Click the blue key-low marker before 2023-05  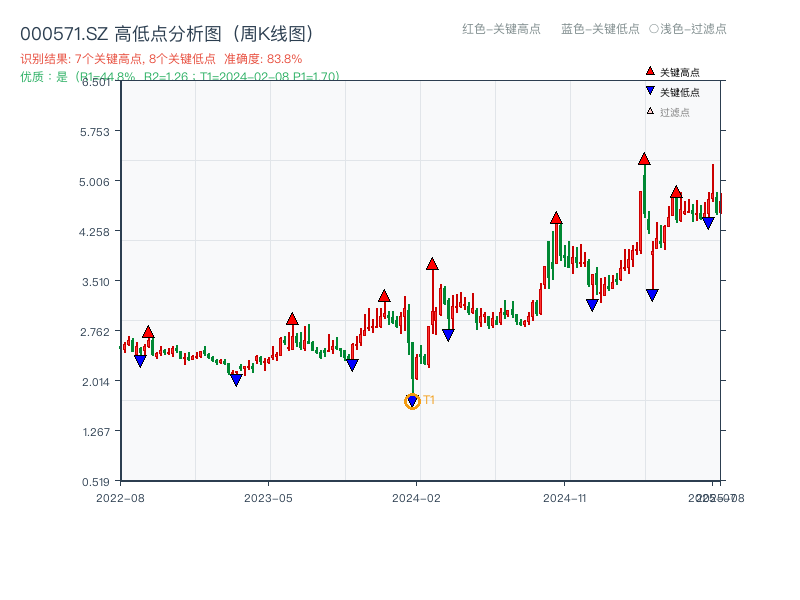(x=236, y=380)
